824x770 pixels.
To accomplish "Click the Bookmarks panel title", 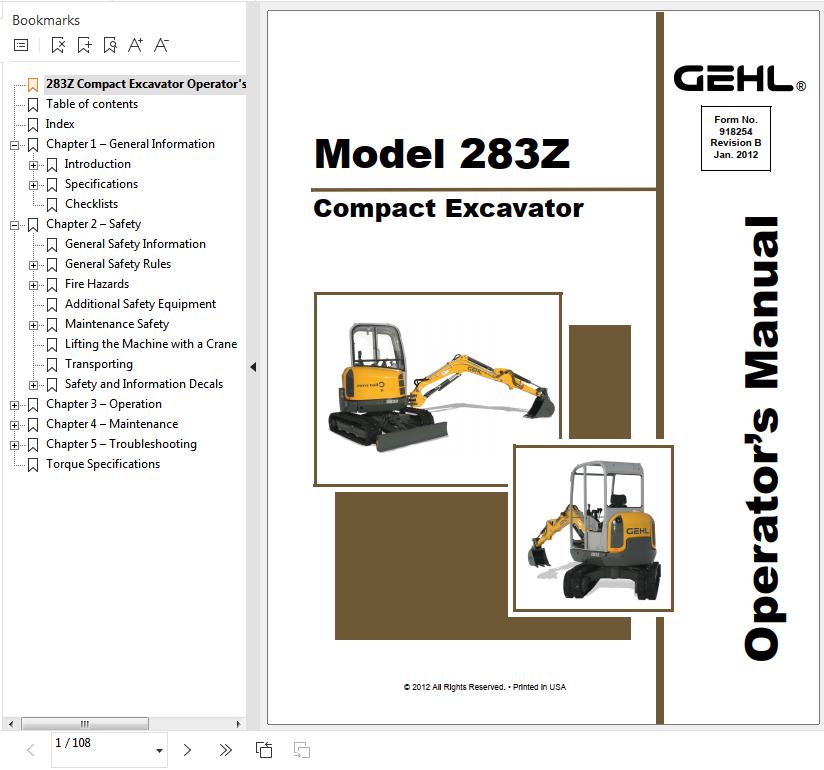I will click(x=46, y=20).
